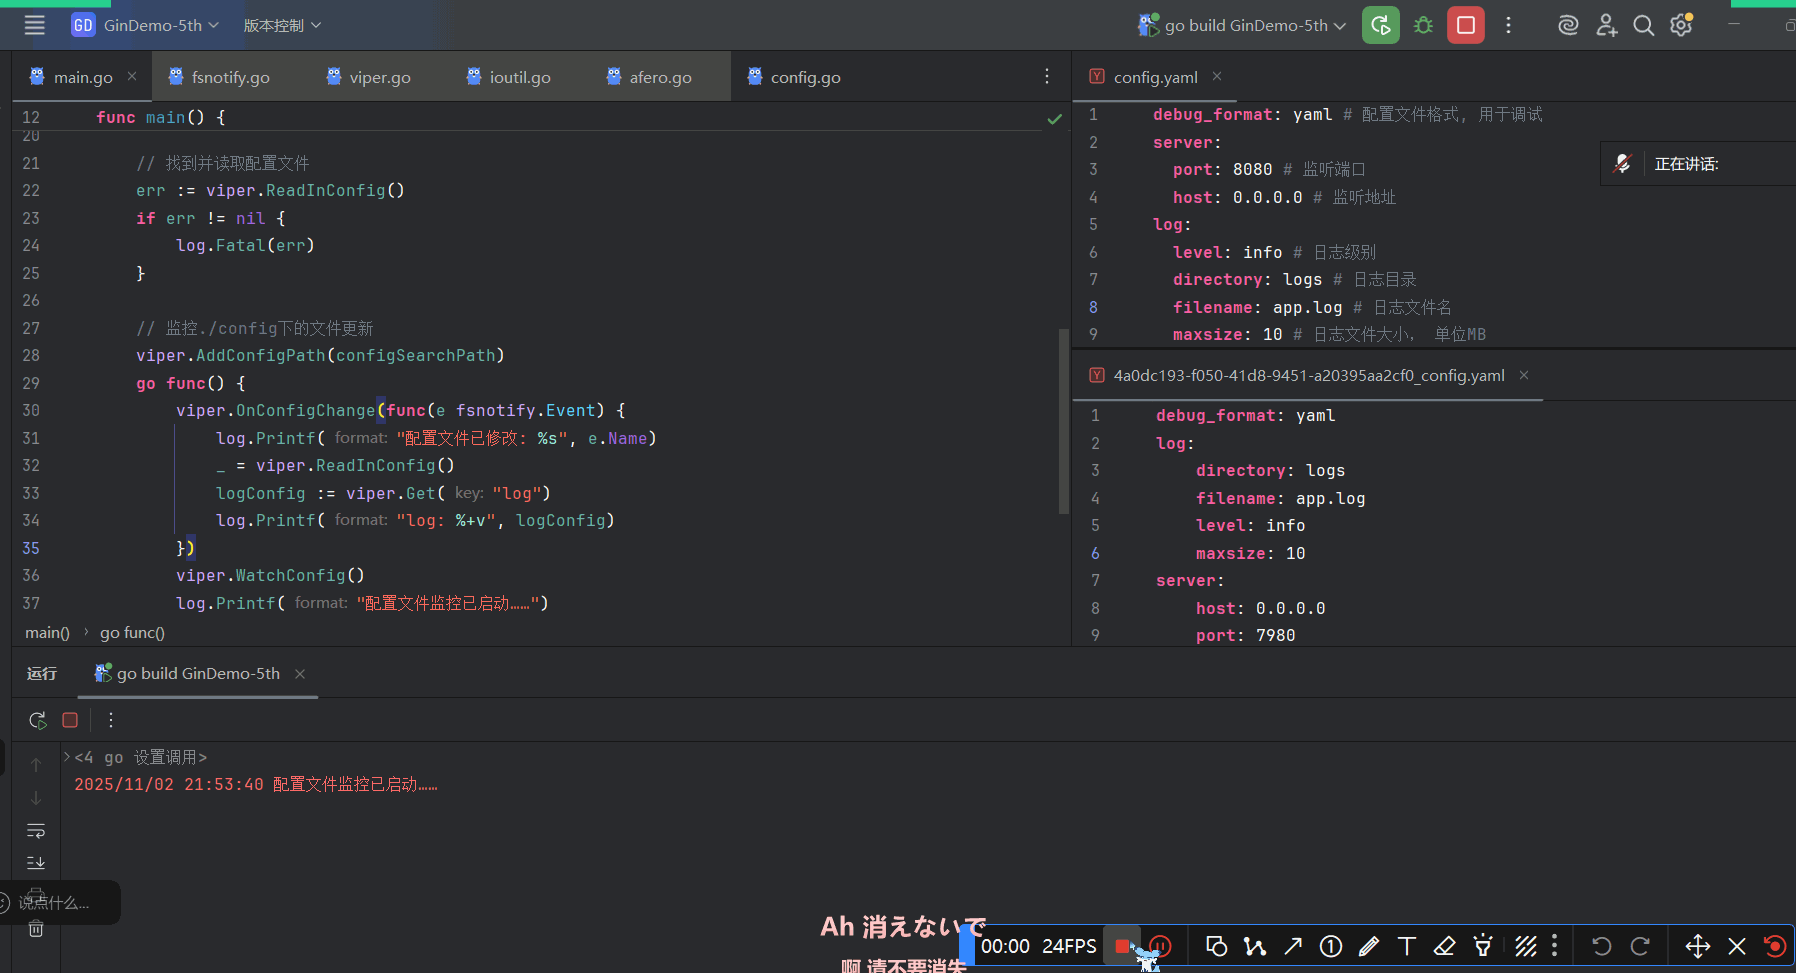The height and width of the screenshot is (973, 1796).
Task: Switch to the viper.go editor tab
Action: pyautogui.click(x=379, y=77)
